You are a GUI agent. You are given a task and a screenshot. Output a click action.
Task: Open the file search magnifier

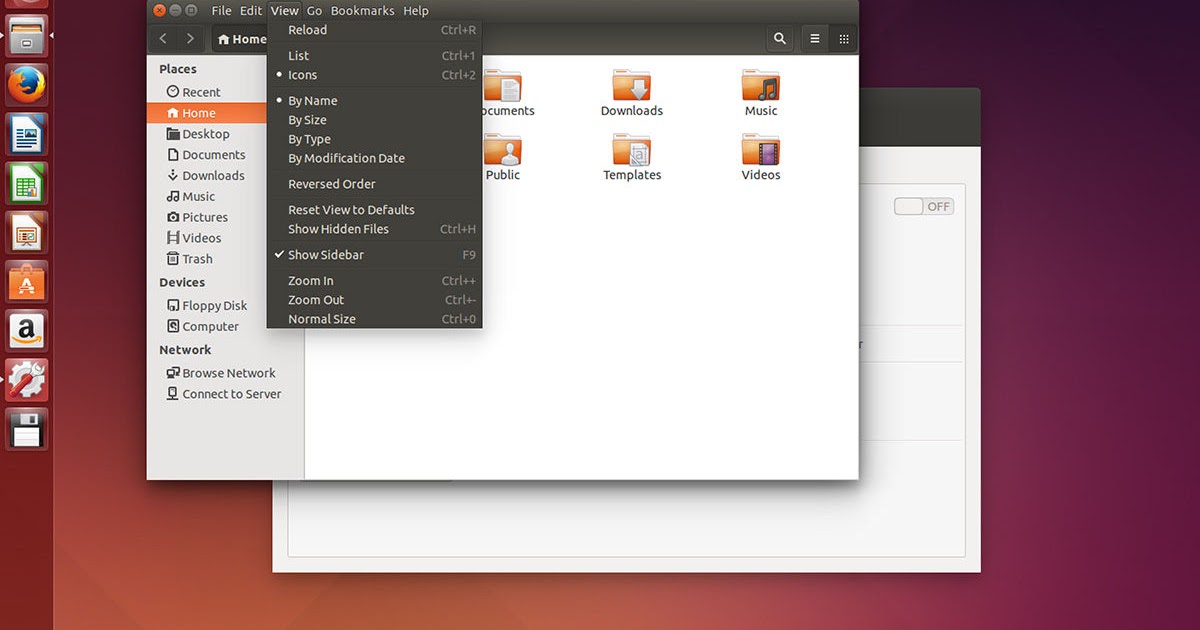[779, 38]
